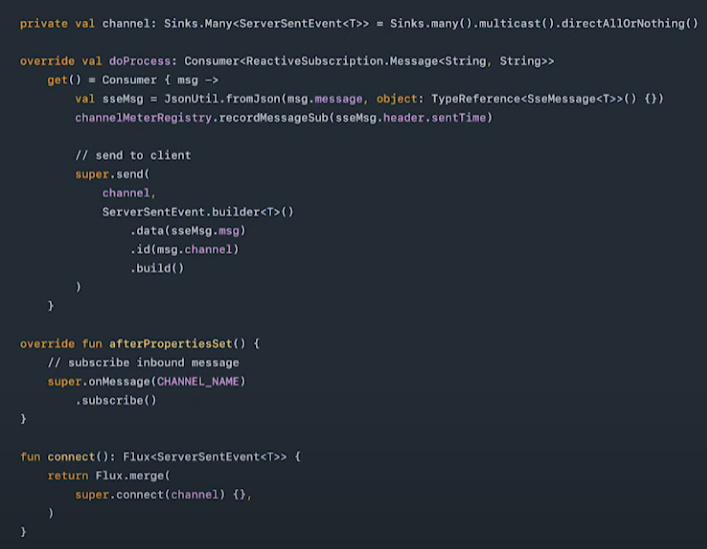The width and height of the screenshot is (707, 549).
Task: Click 'channelMeterRegistry' identifier
Action: (x=143, y=118)
